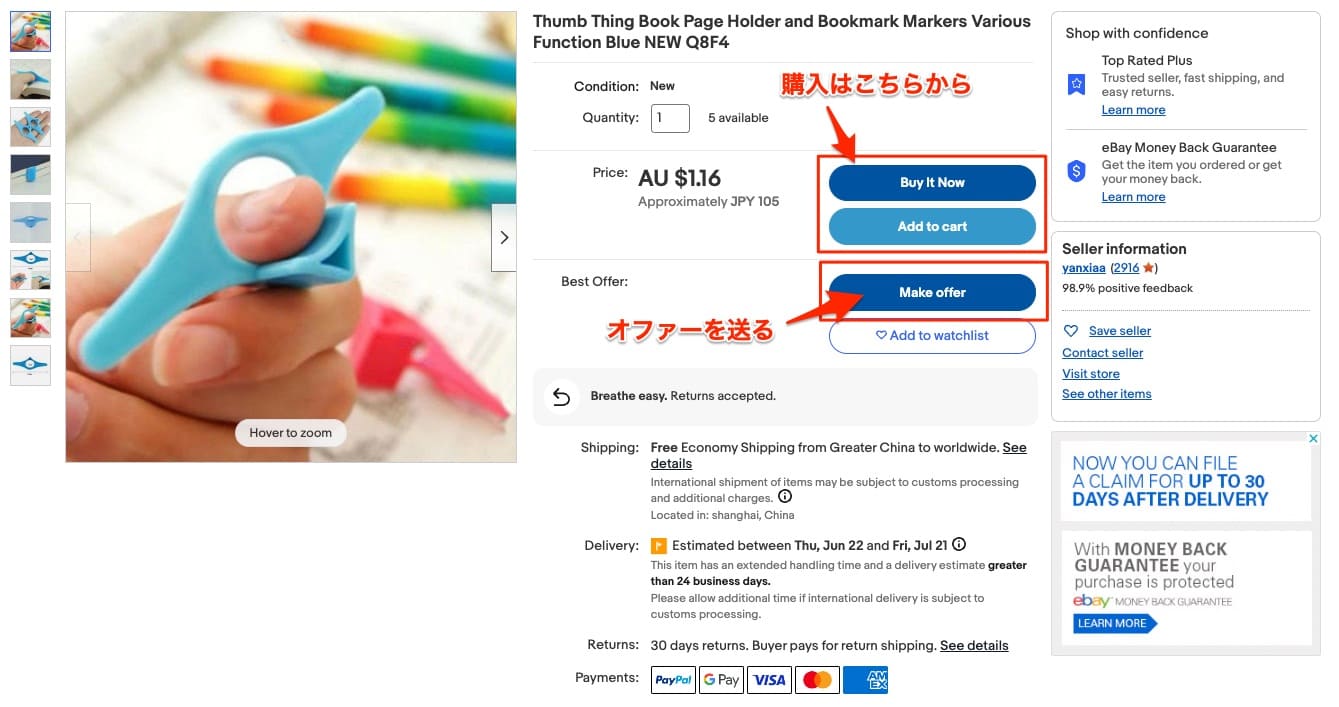This screenshot has width=1339, height=707.
Task: Click the returns accepted arrow icon
Action: point(561,397)
